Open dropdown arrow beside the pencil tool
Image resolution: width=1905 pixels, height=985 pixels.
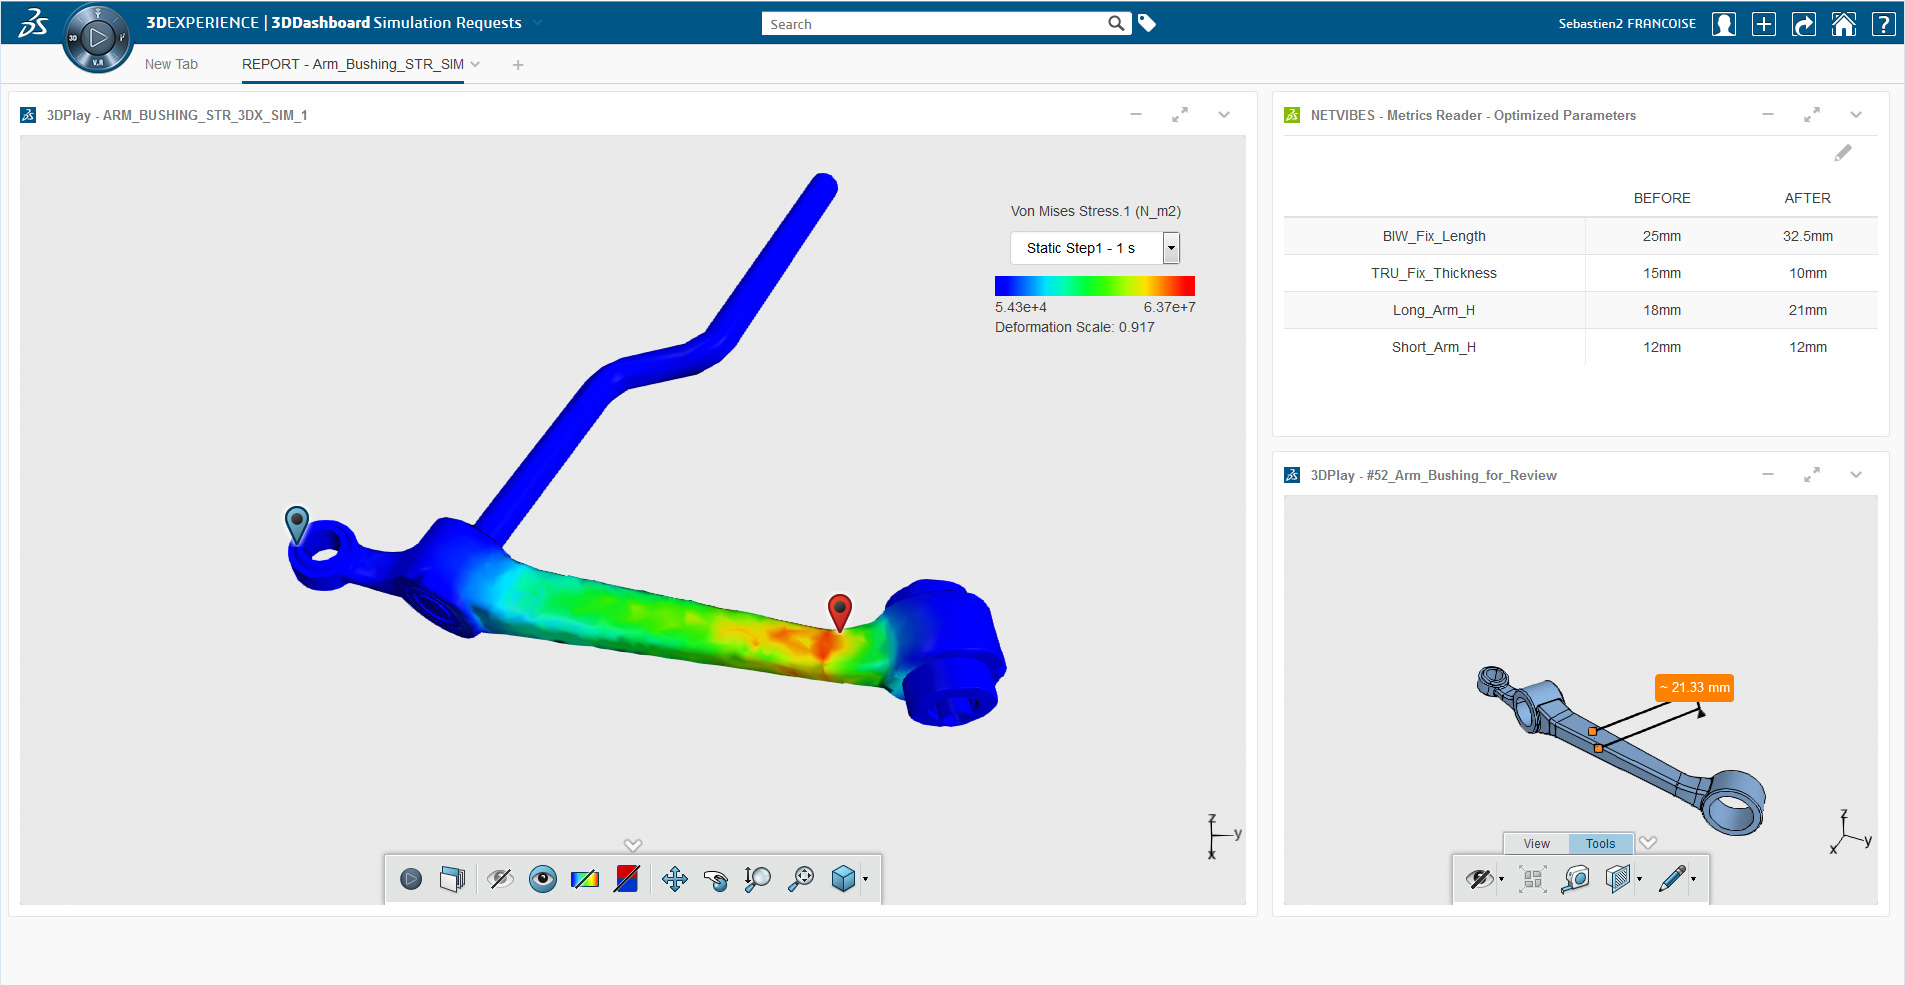pos(1693,880)
